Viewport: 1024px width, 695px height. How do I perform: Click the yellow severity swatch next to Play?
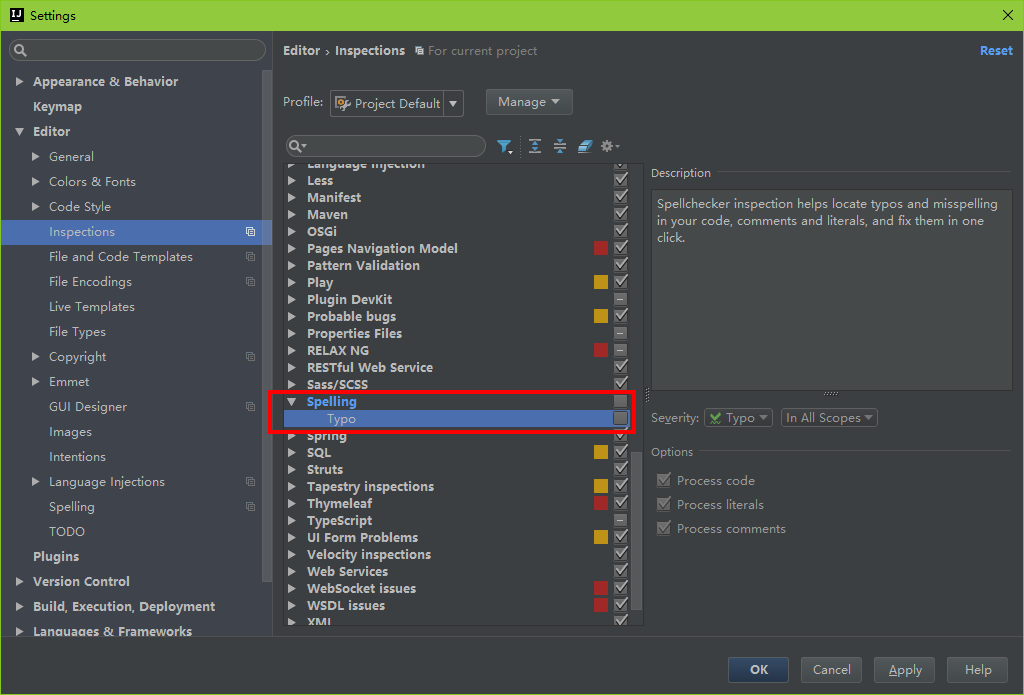pos(600,283)
